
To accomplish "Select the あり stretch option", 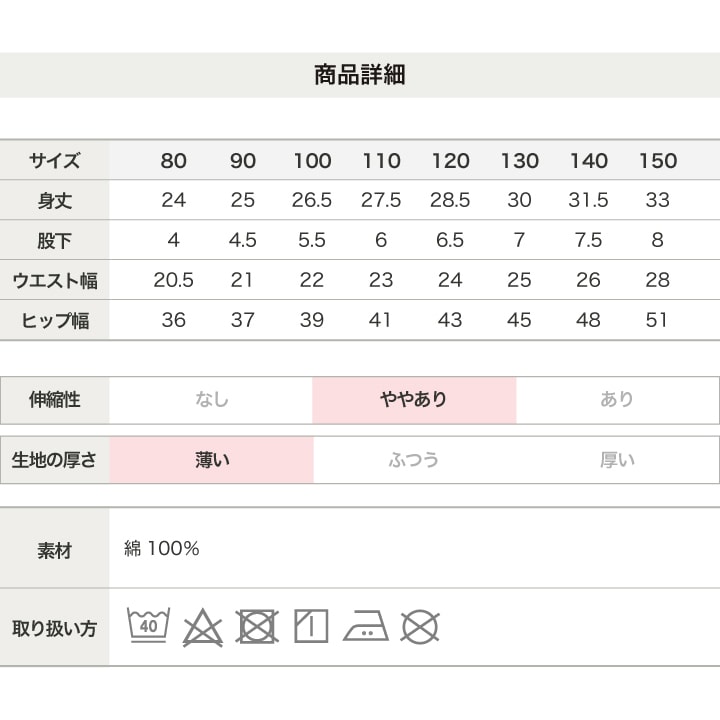I will (x=617, y=400).
